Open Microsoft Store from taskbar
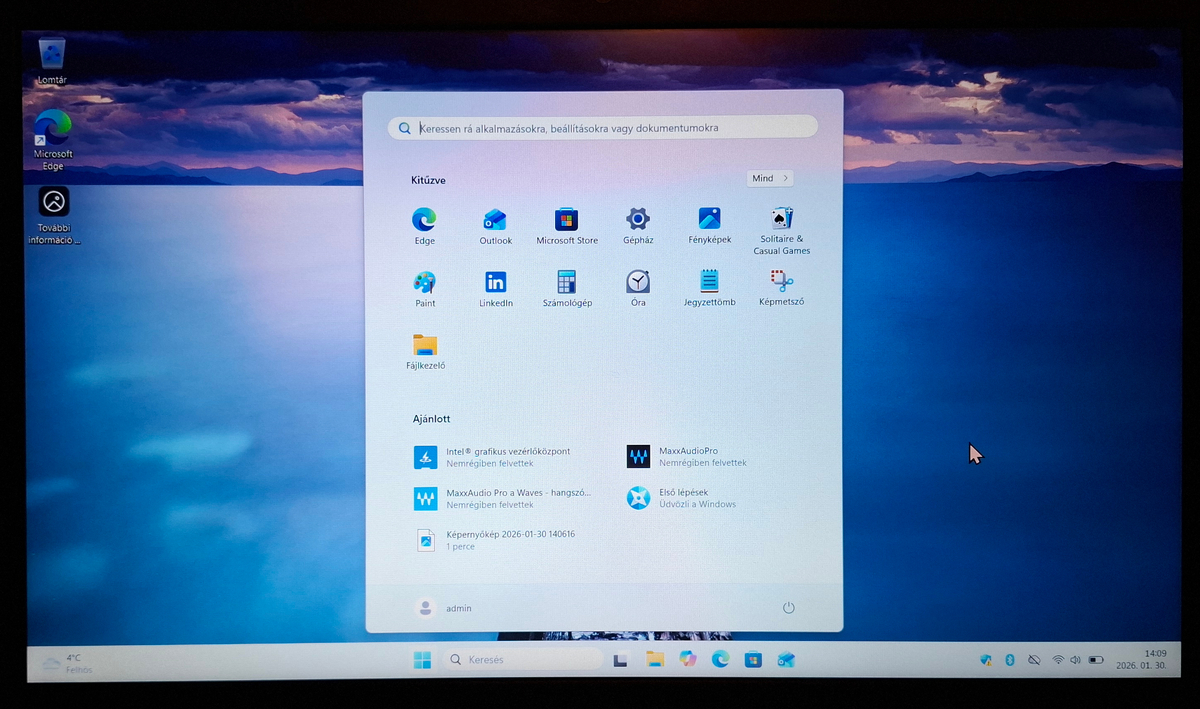The height and width of the screenshot is (709, 1200). [753, 659]
